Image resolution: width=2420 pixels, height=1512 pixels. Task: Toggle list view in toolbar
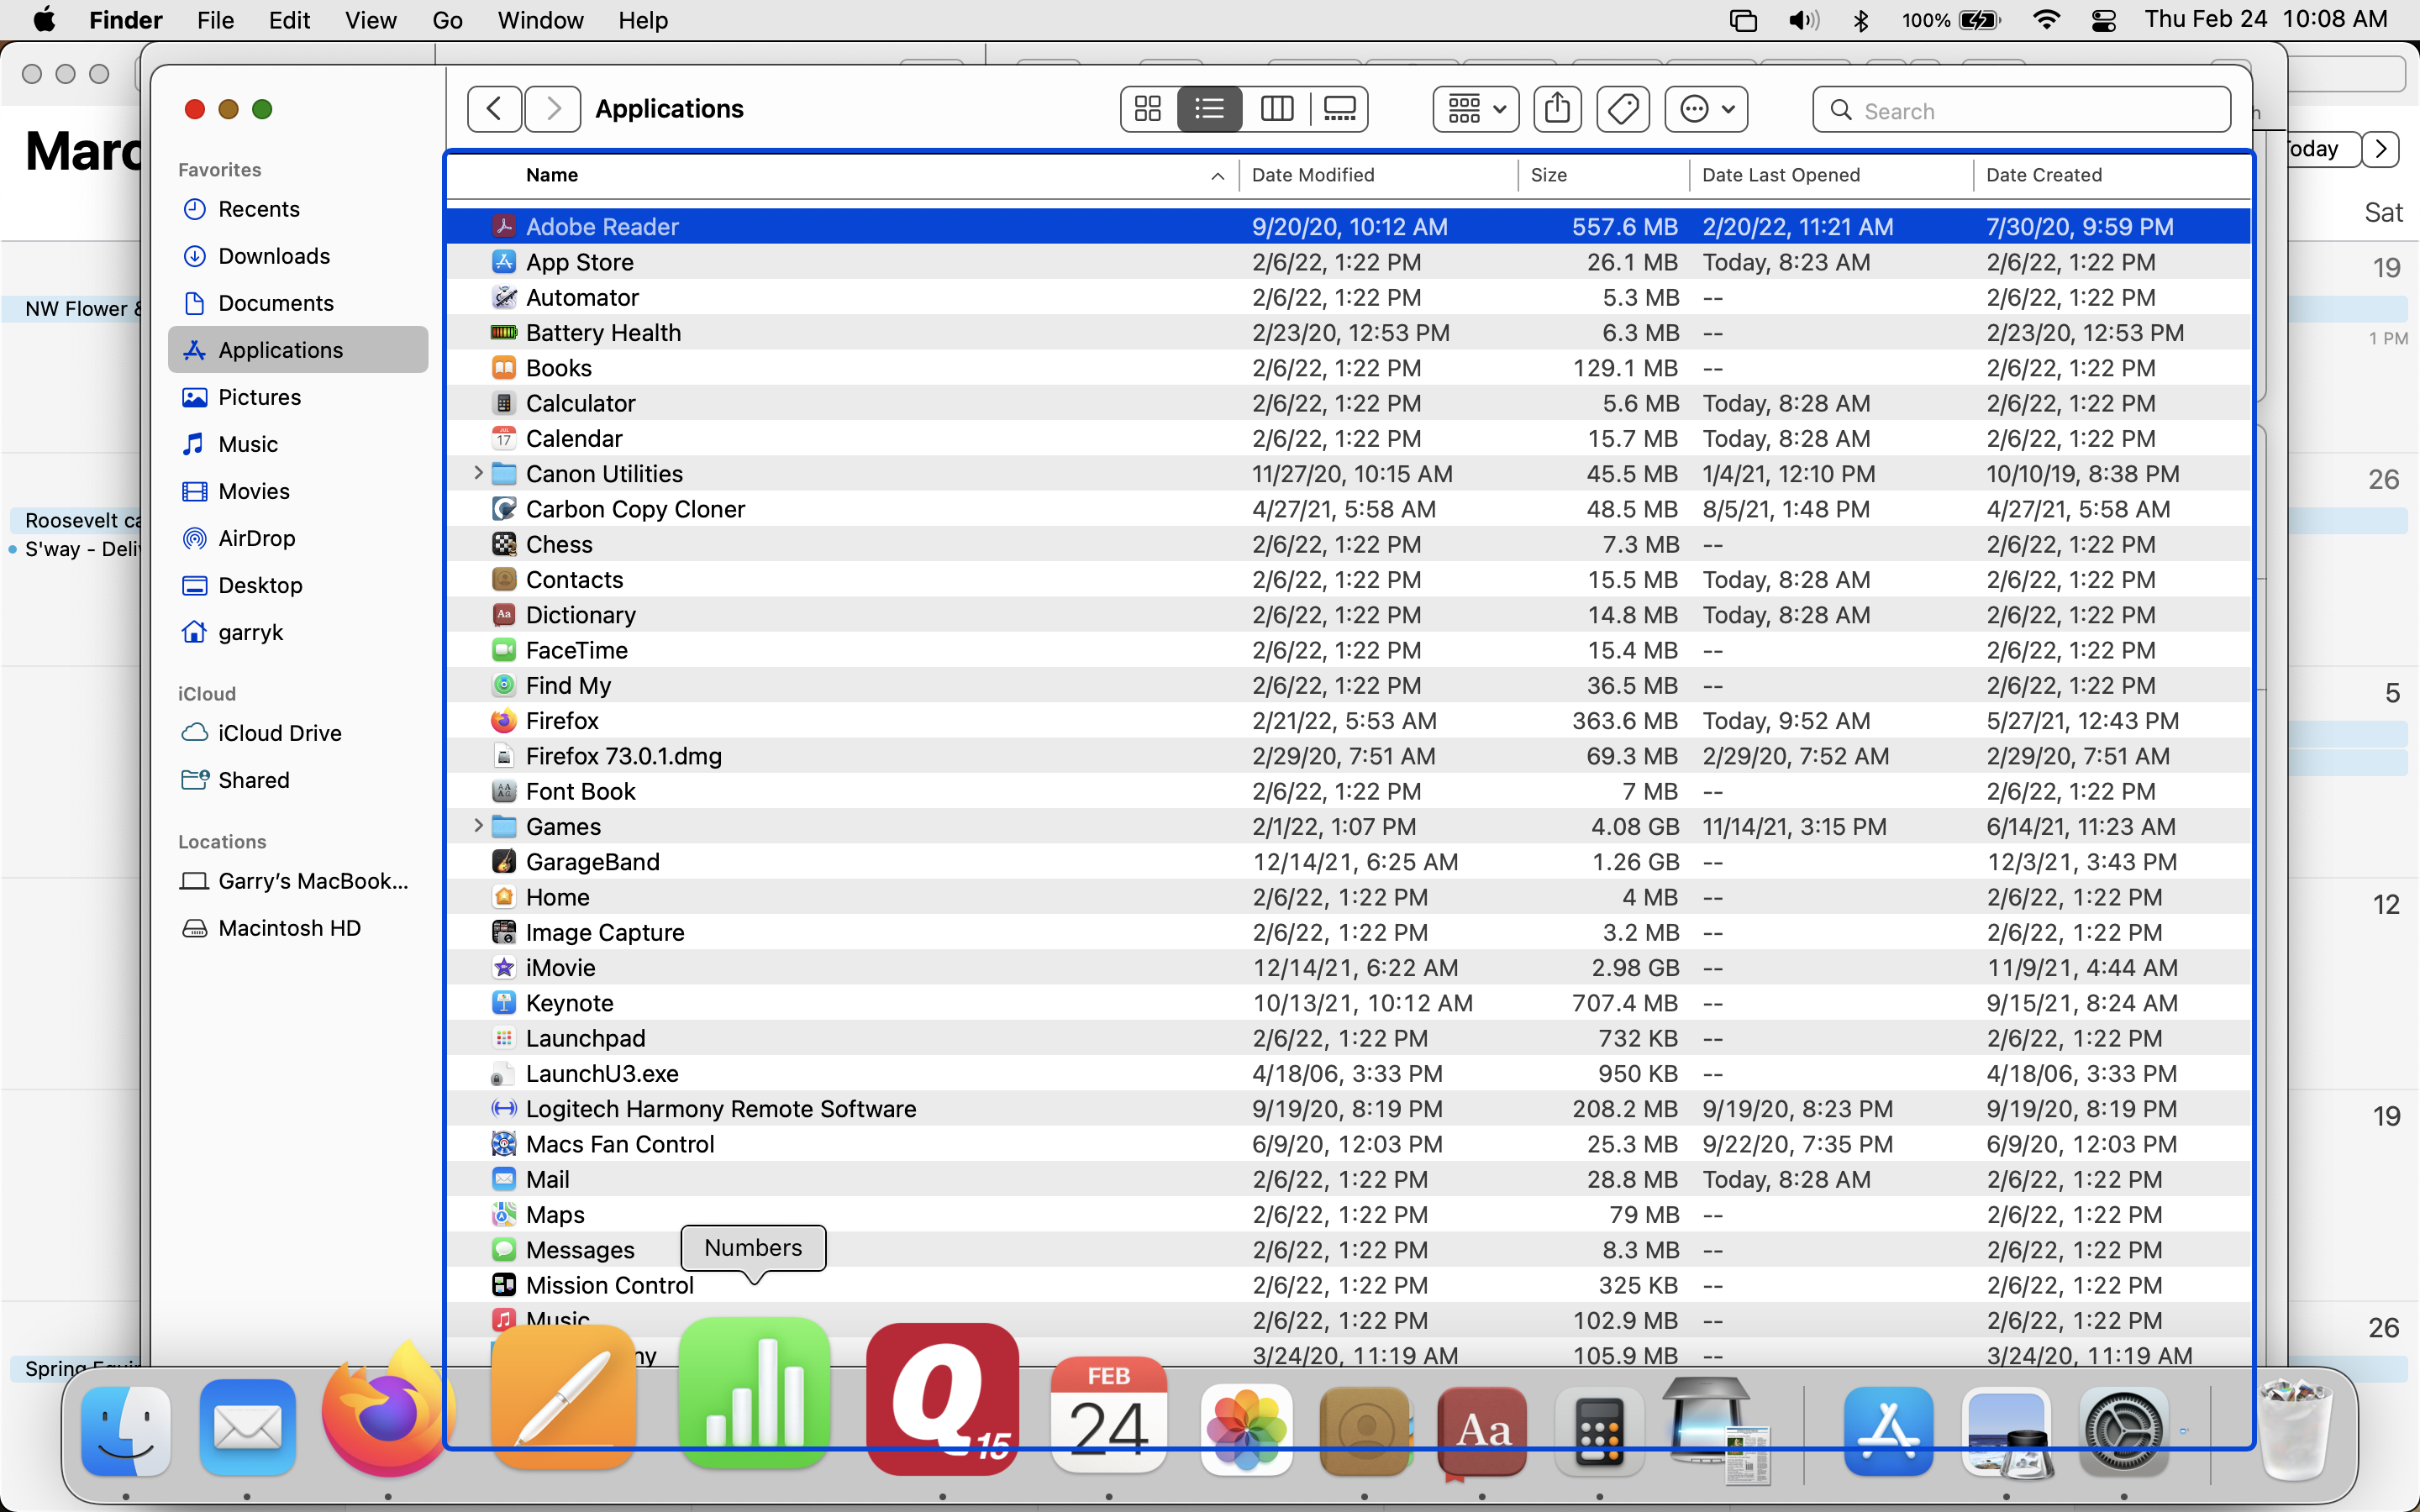1210,109
